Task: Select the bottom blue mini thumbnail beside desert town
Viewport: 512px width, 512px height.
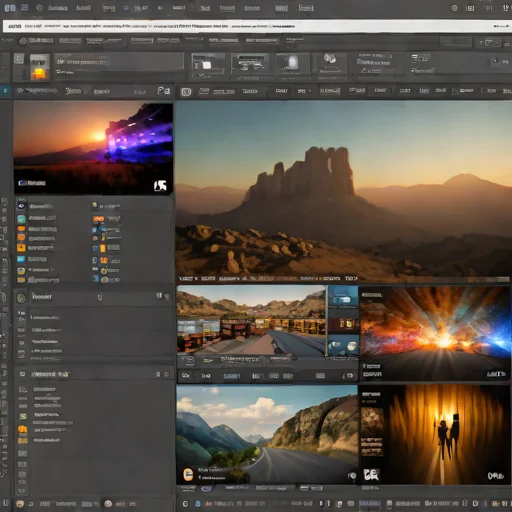Action: pos(343,346)
